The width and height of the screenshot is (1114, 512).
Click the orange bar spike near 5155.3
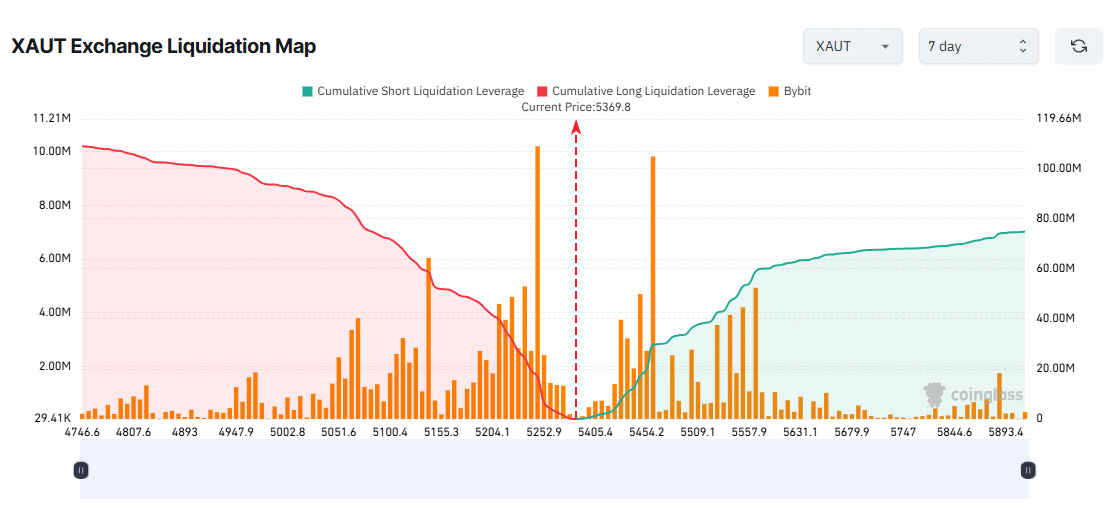428,335
